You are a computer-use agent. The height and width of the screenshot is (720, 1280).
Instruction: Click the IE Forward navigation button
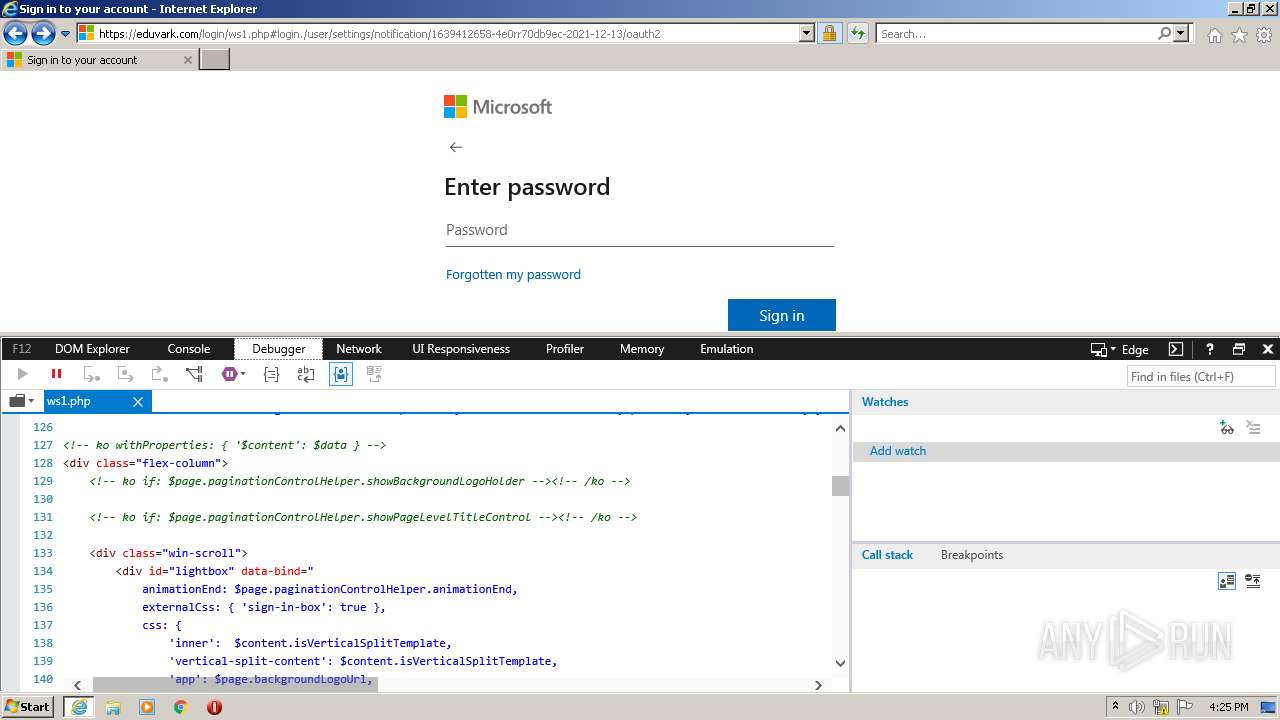(x=43, y=34)
